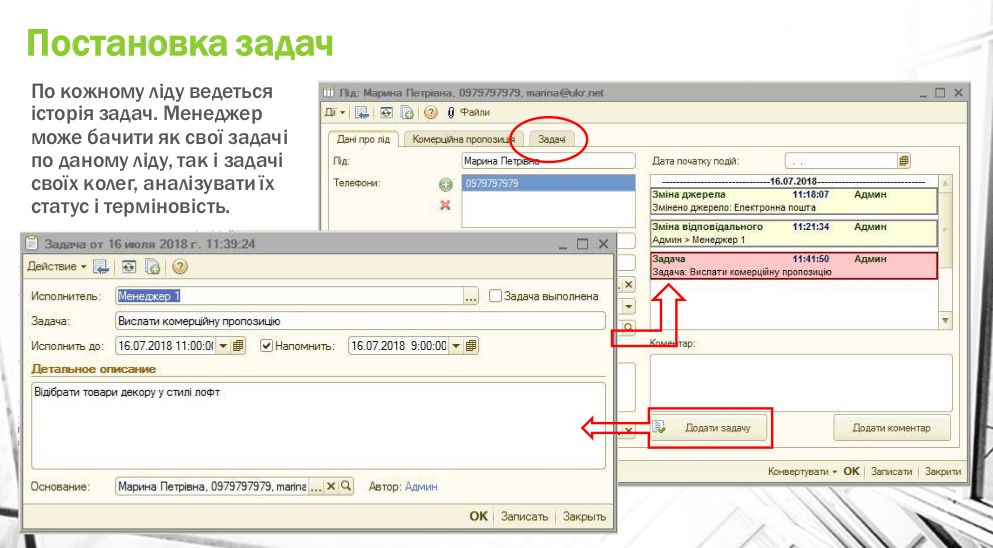Click the Додати задачу button
Image resolution: width=993 pixels, height=548 pixels.
pyautogui.click(x=710, y=428)
